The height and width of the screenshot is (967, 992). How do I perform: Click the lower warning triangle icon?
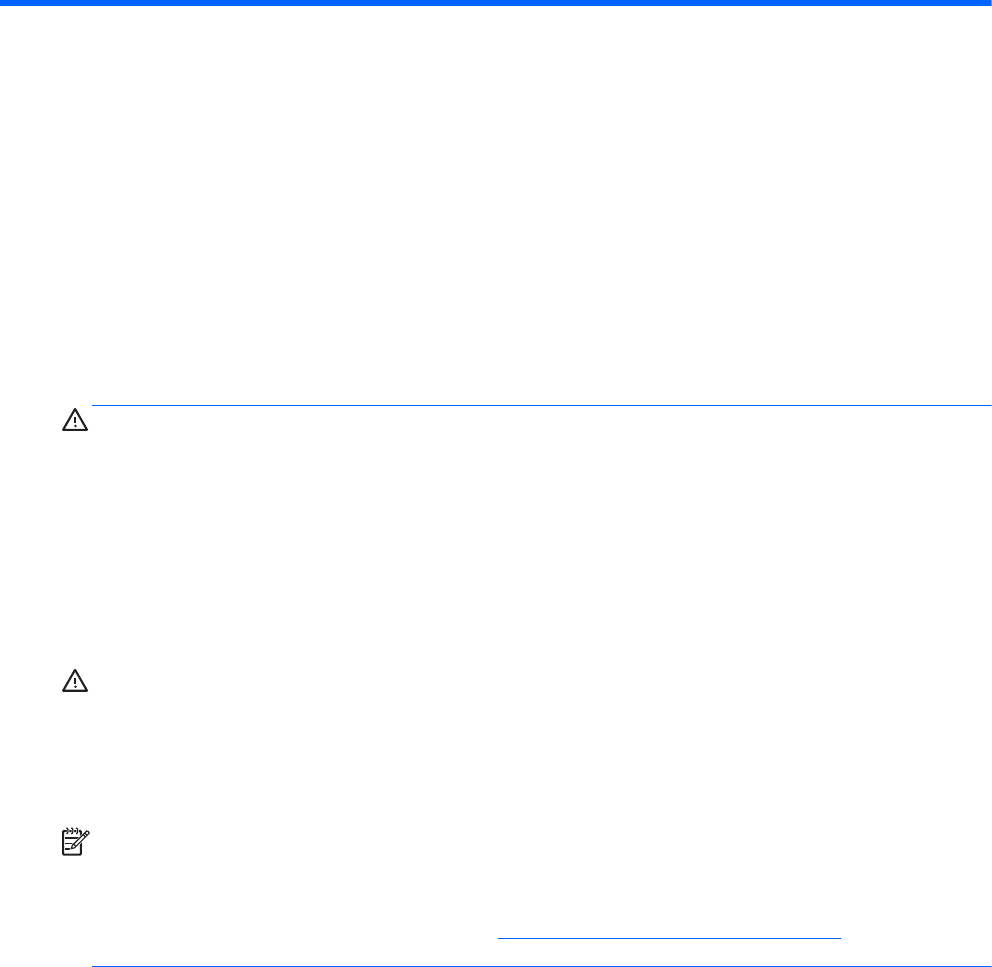[75, 681]
